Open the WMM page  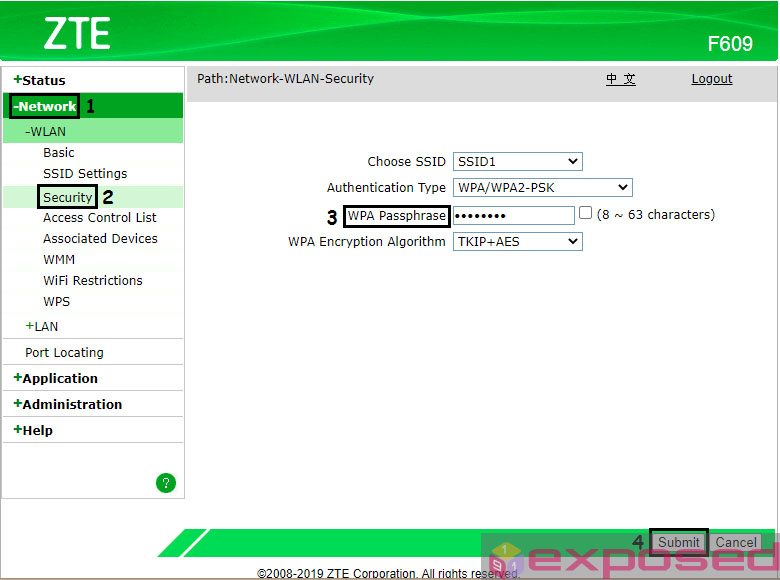[x=59, y=260]
